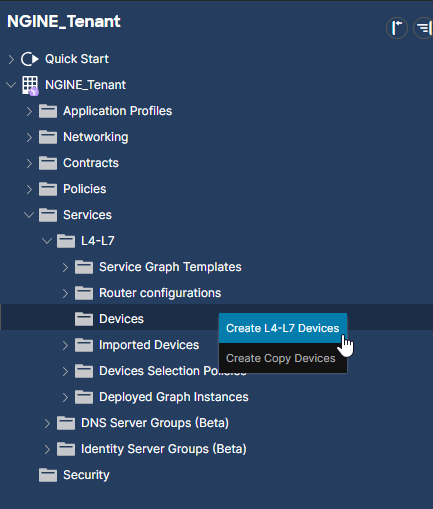The image size is (433, 509).
Task: Click the pin navigation pane icon
Action: pyautogui.click(x=397, y=28)
